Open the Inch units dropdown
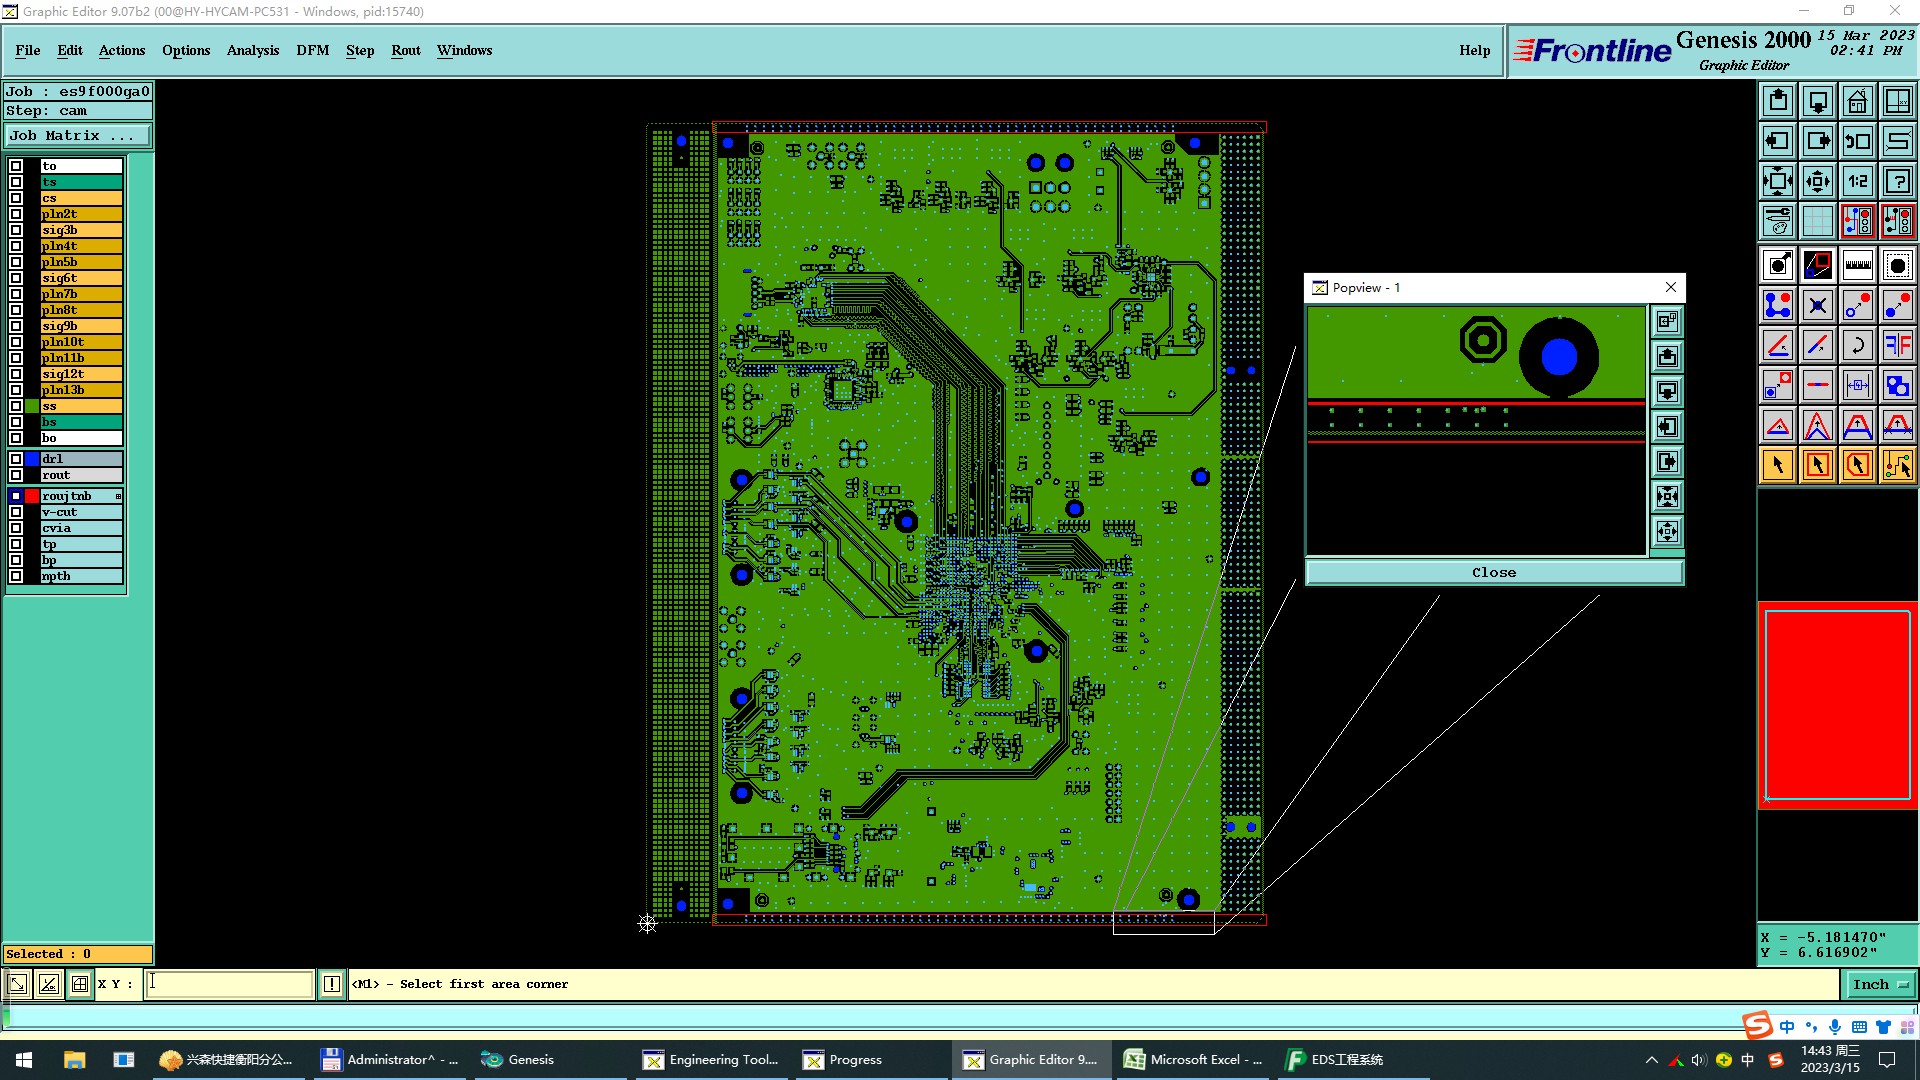This screenshot has width=1920, height=1080. click(1879, 984)
